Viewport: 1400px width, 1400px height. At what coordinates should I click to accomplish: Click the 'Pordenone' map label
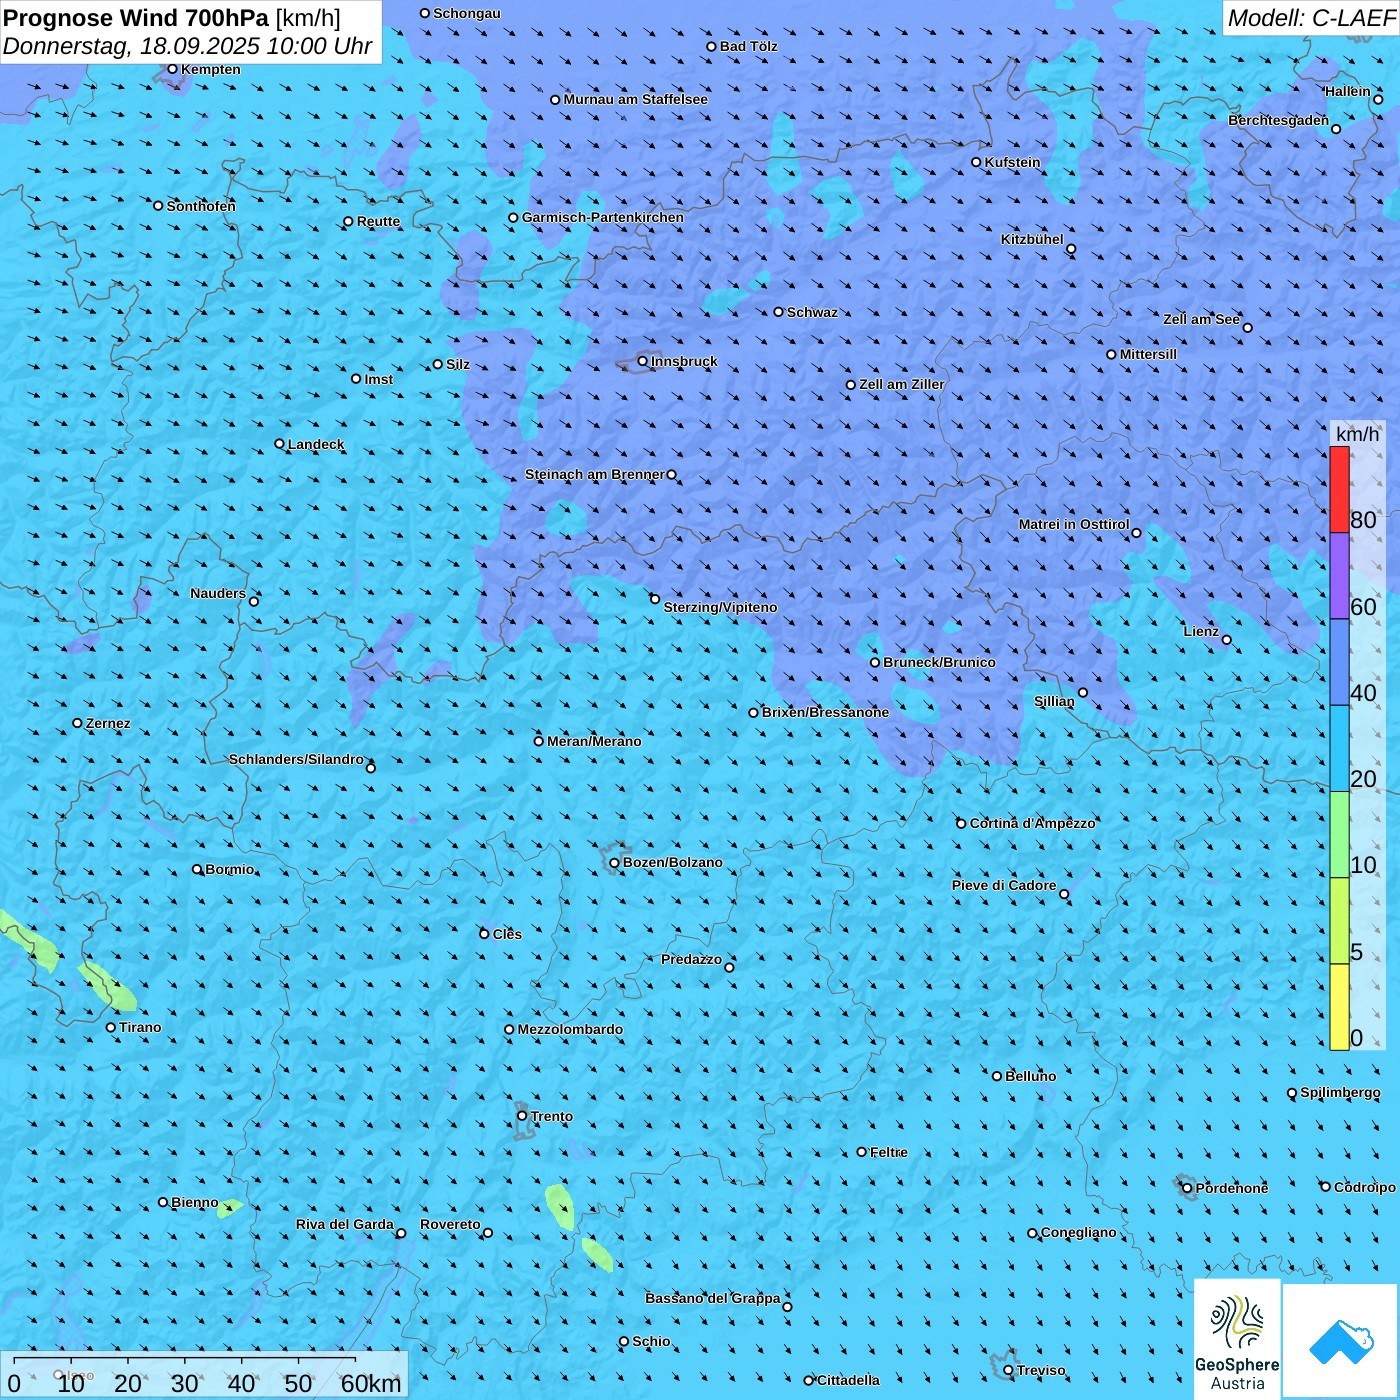point(1232,1188)
